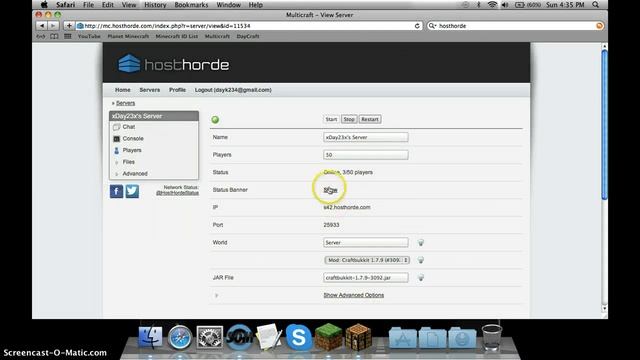
Task: Click the hosthorde search field
Action: click(515, 26)
